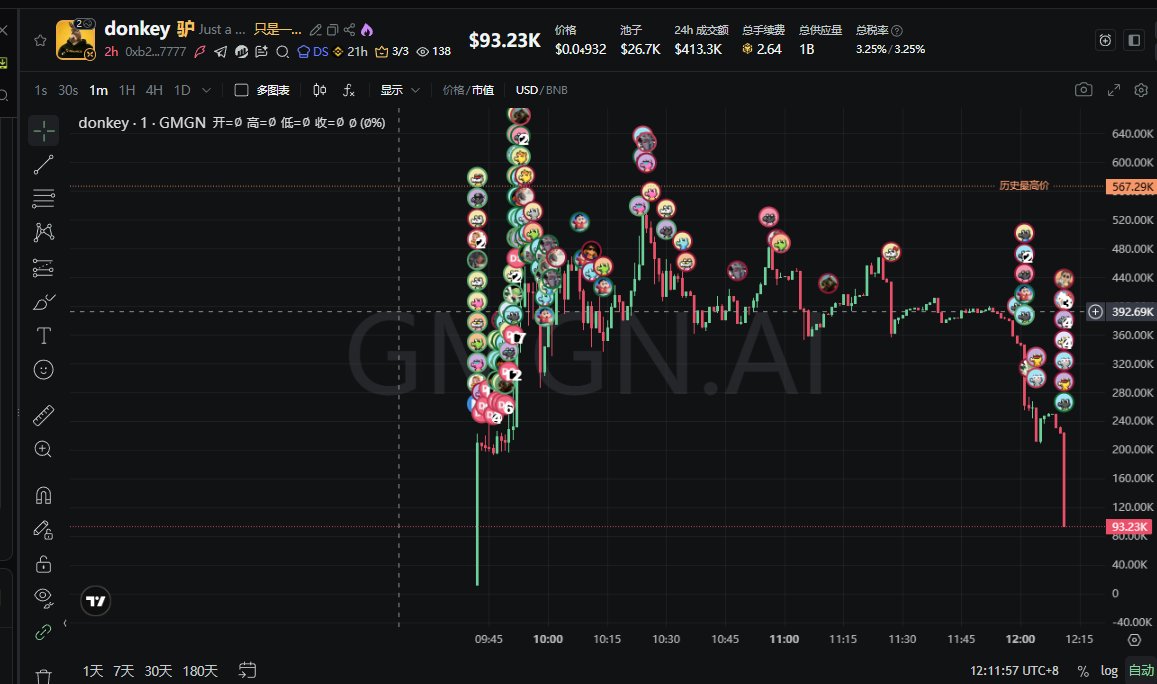Click the purple flame icon
The height and width of the screenshot is (684, 1157).
(367, 30)
